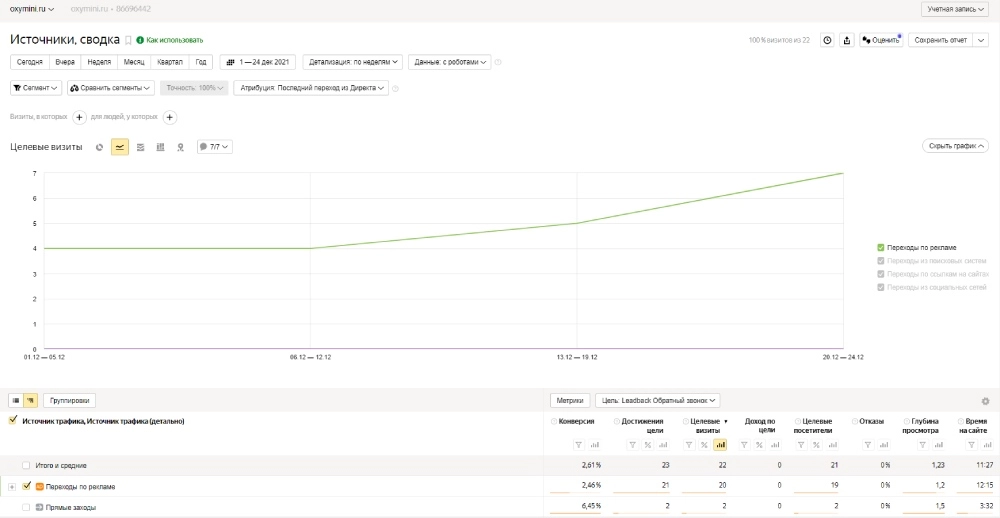Viewport: 1000px width, 518px height.
Task: Filter by Время на сайте column
Action: click(x=971, y=445)
